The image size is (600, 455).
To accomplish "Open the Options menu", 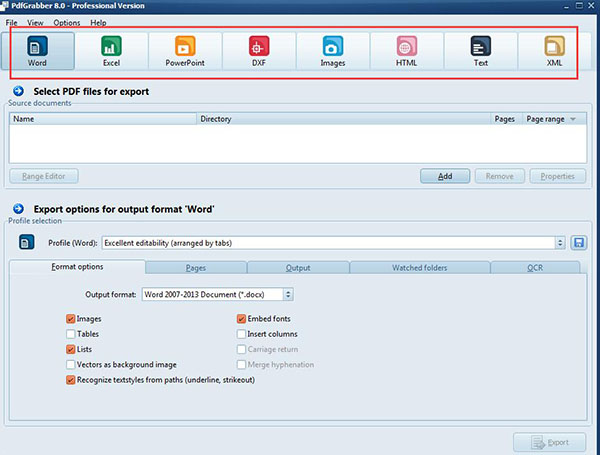I will coord(67,23).
